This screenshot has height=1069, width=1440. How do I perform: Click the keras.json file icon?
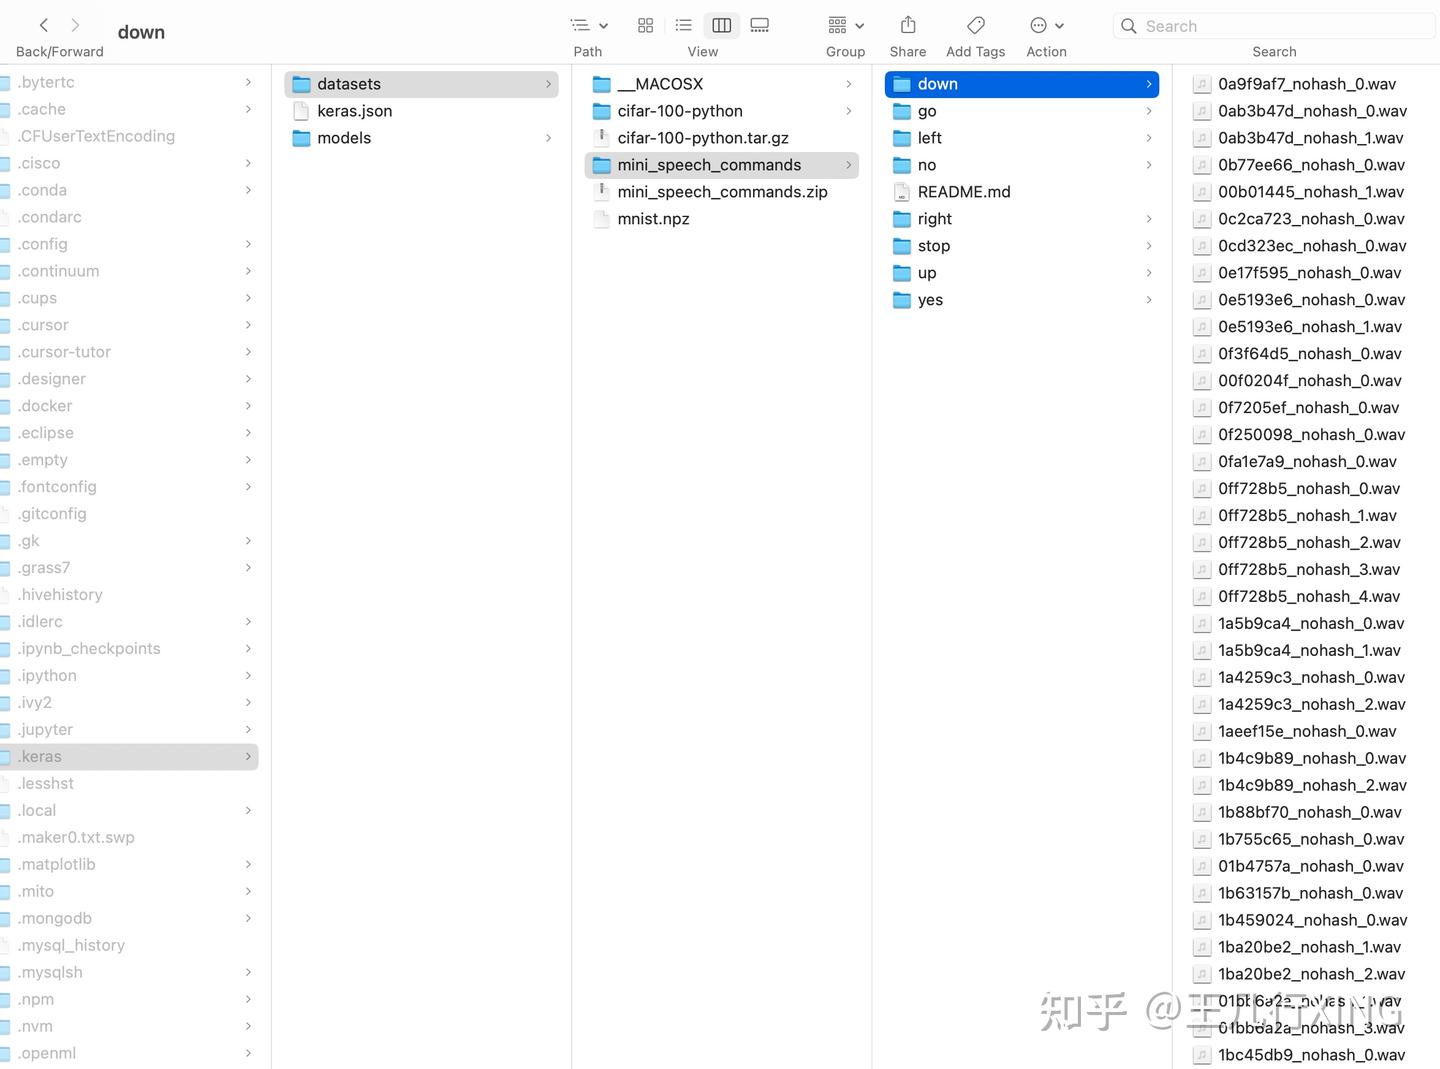[301, 111]
